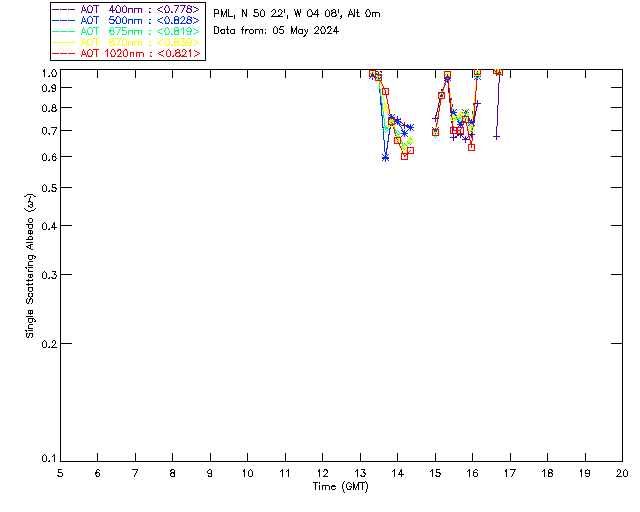Click y-axis tick label 0.5
The height and width of the screenshot is (512, 640).
click(x=49, y=188)
